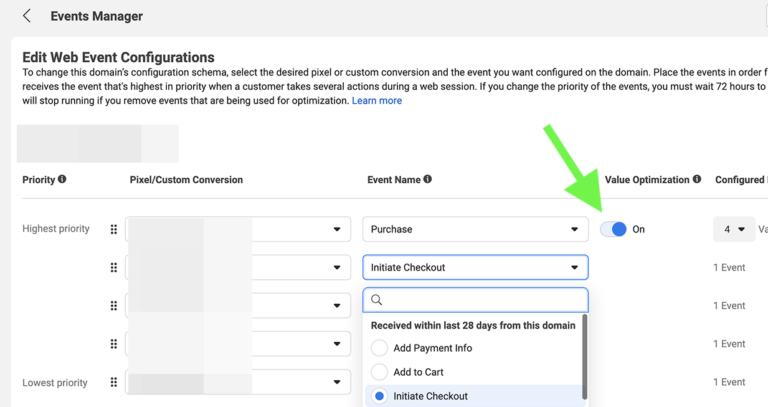The height and width of the screenshot is (407, 768).
Task: Click the search magnifier icon in dropdown
Action: coord(377,300)
